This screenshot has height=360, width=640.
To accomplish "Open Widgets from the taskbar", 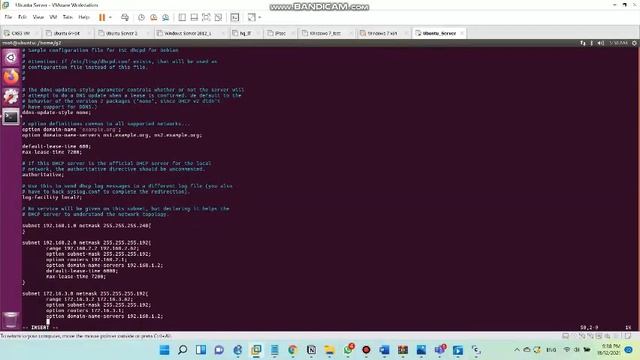I will pos(201,350).
